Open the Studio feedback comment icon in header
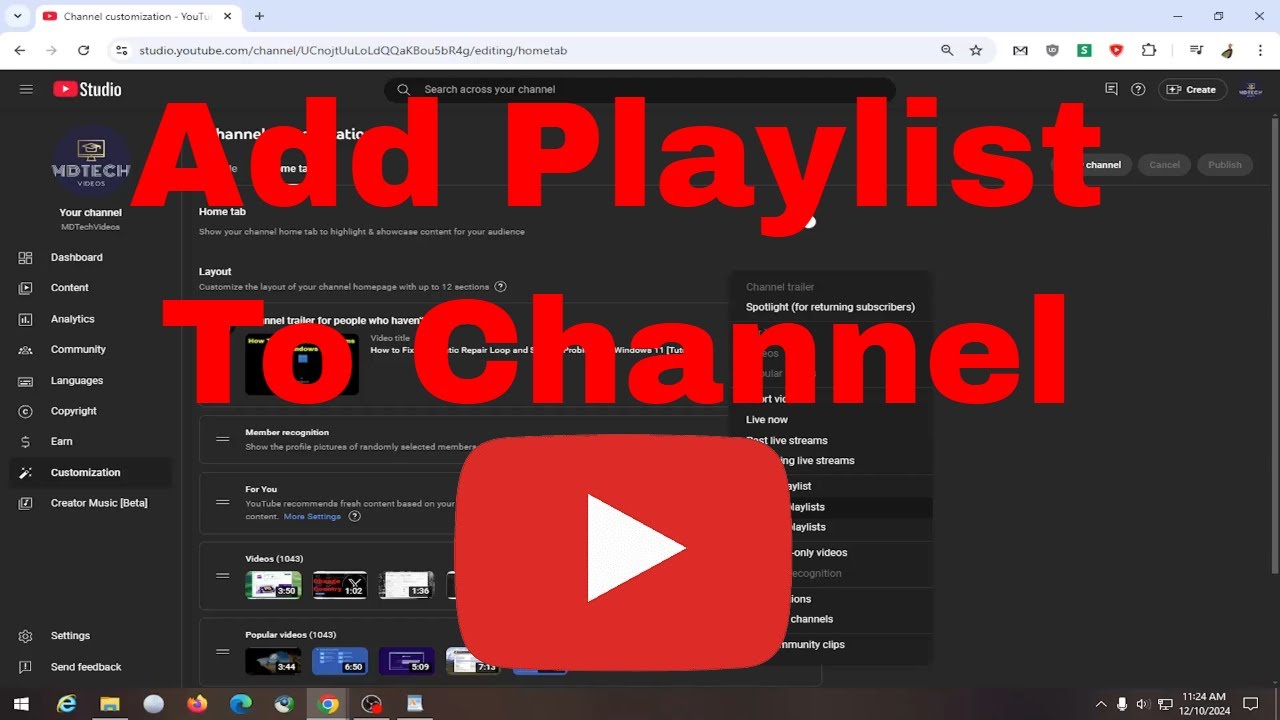Viewport: 1280px width, 720px height. [1111, 89]
